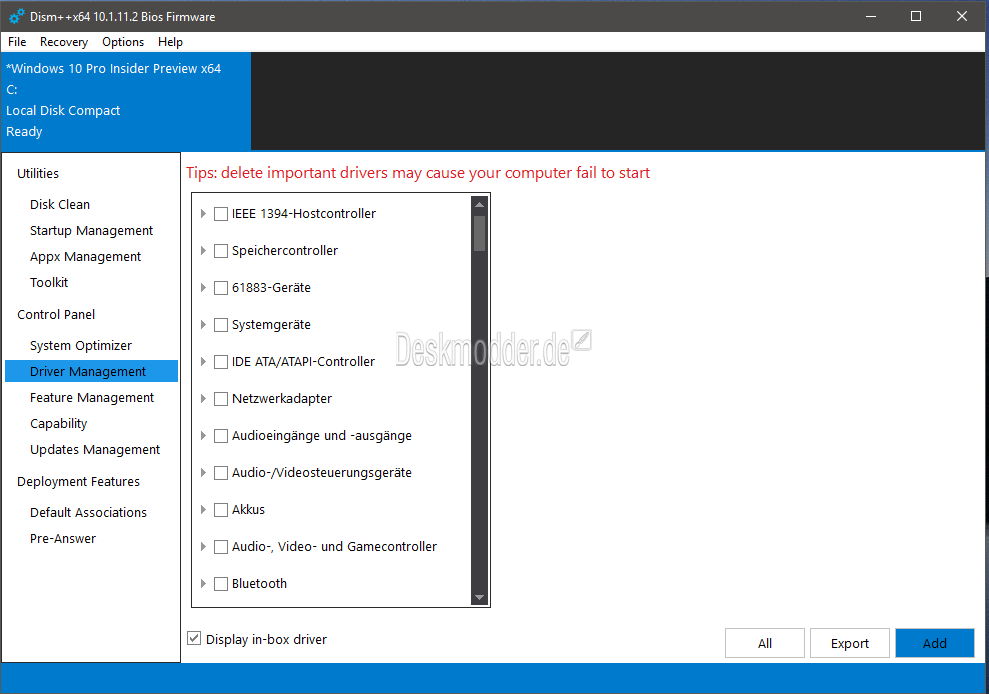Check the Speichercontroller checkbox

pyautogui.click(x=221, y=251)
